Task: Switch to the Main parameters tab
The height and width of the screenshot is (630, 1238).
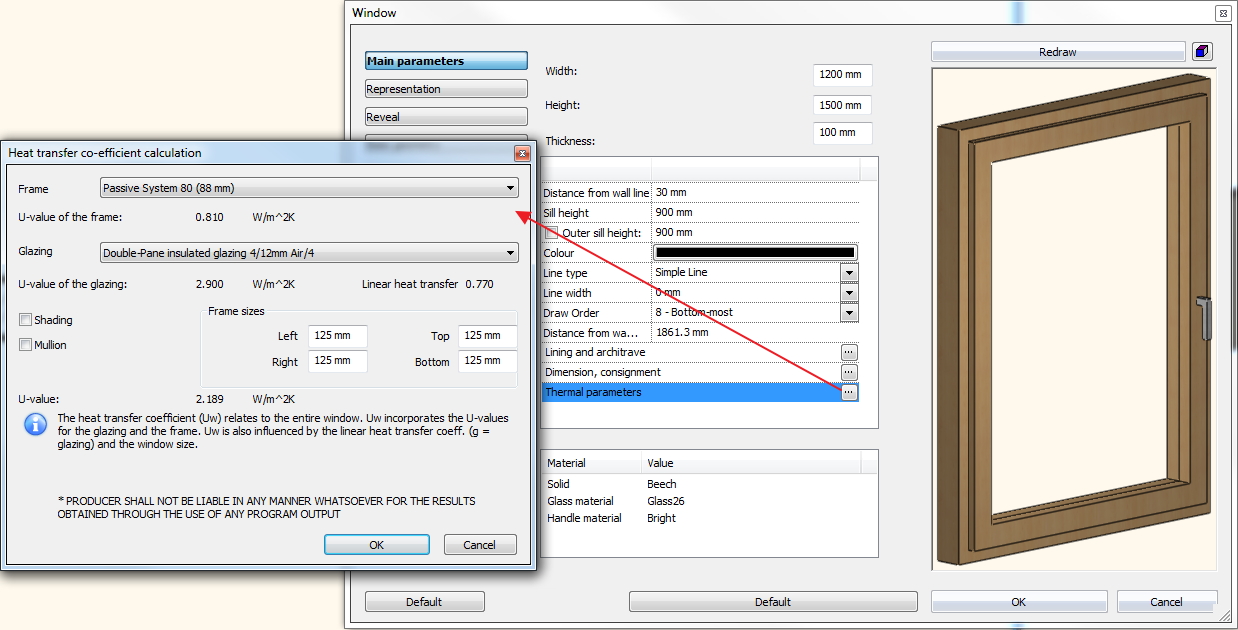Action: click(x=446, y=61)
